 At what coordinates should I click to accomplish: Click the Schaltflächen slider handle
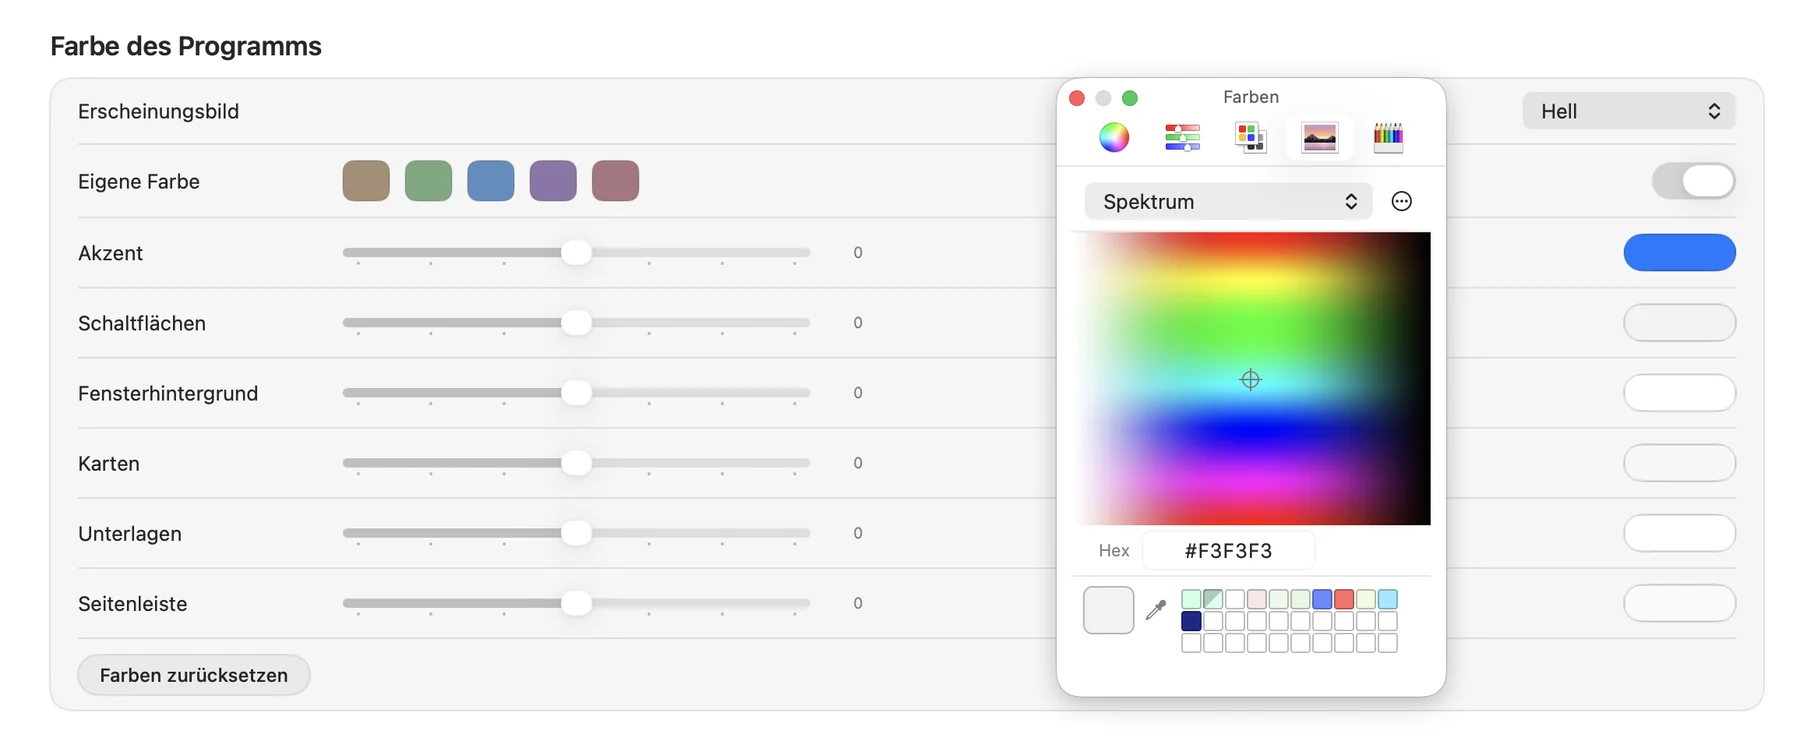[576, 322]
